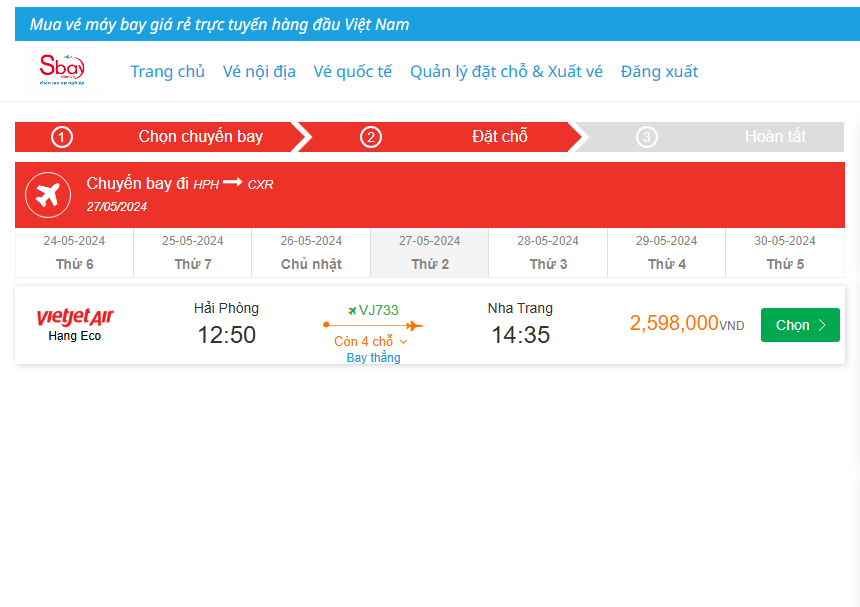
Task: Click the step 1 circle number
Action: point(62,137)
